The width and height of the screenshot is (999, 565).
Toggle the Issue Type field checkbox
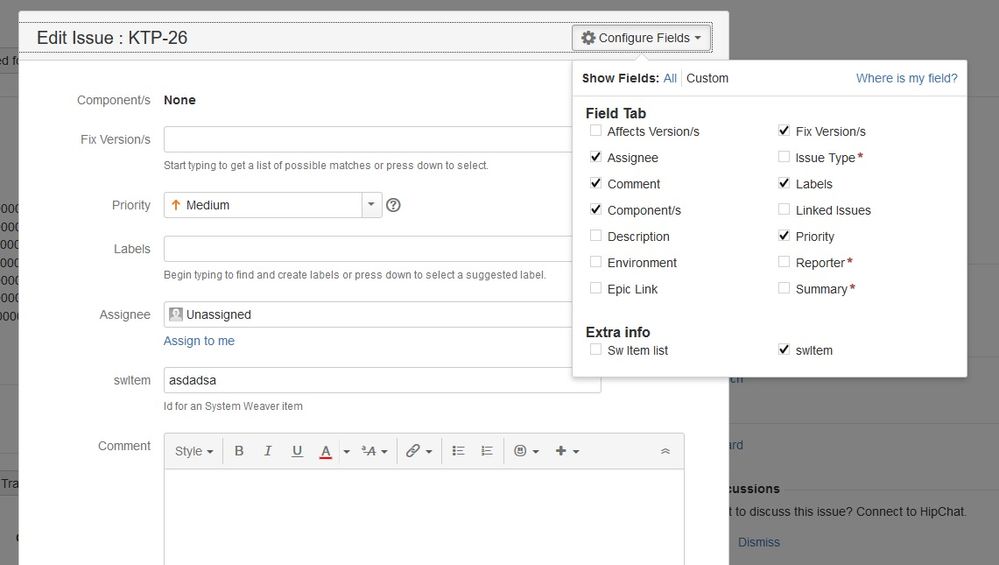tap(784, 157)
